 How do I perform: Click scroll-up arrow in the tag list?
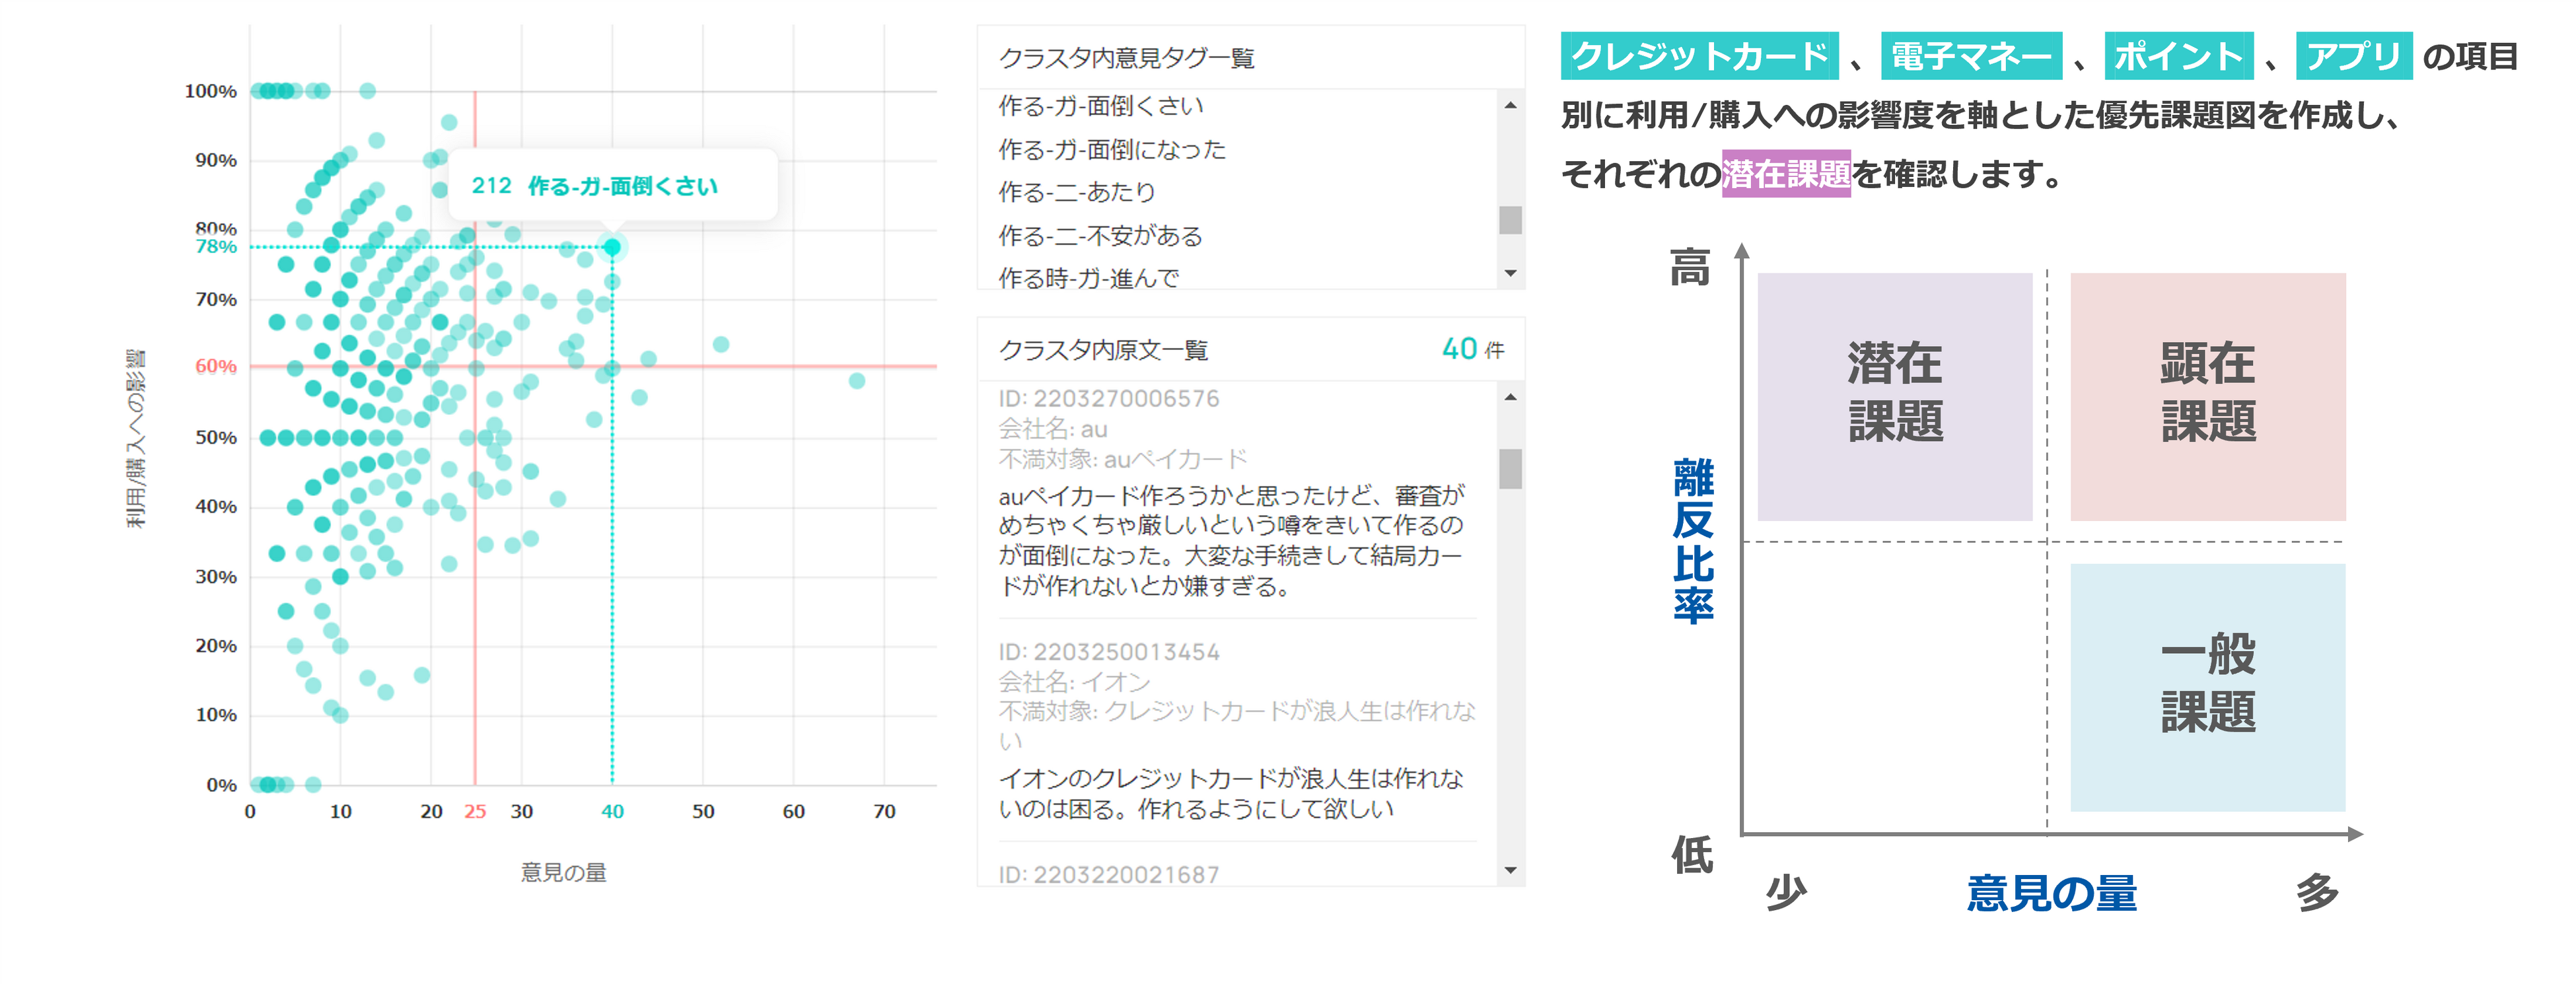1510,105
